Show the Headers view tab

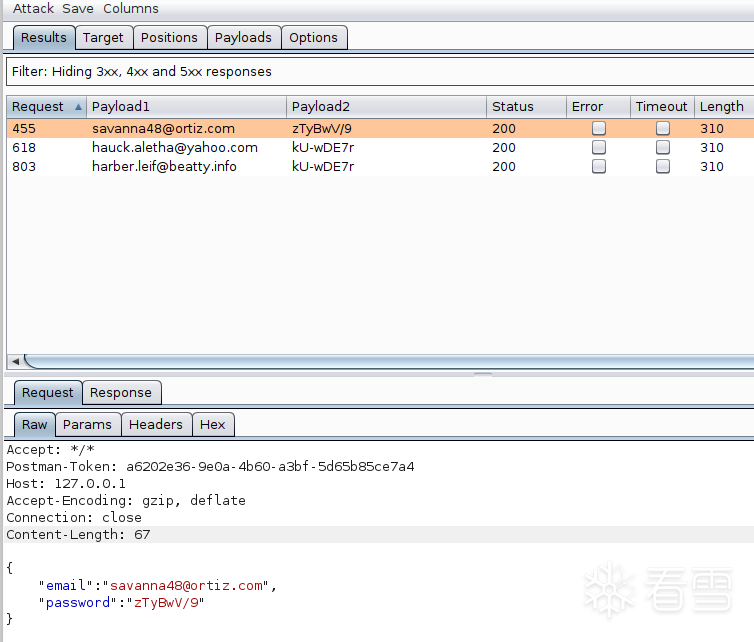click(x=156, y=425)
